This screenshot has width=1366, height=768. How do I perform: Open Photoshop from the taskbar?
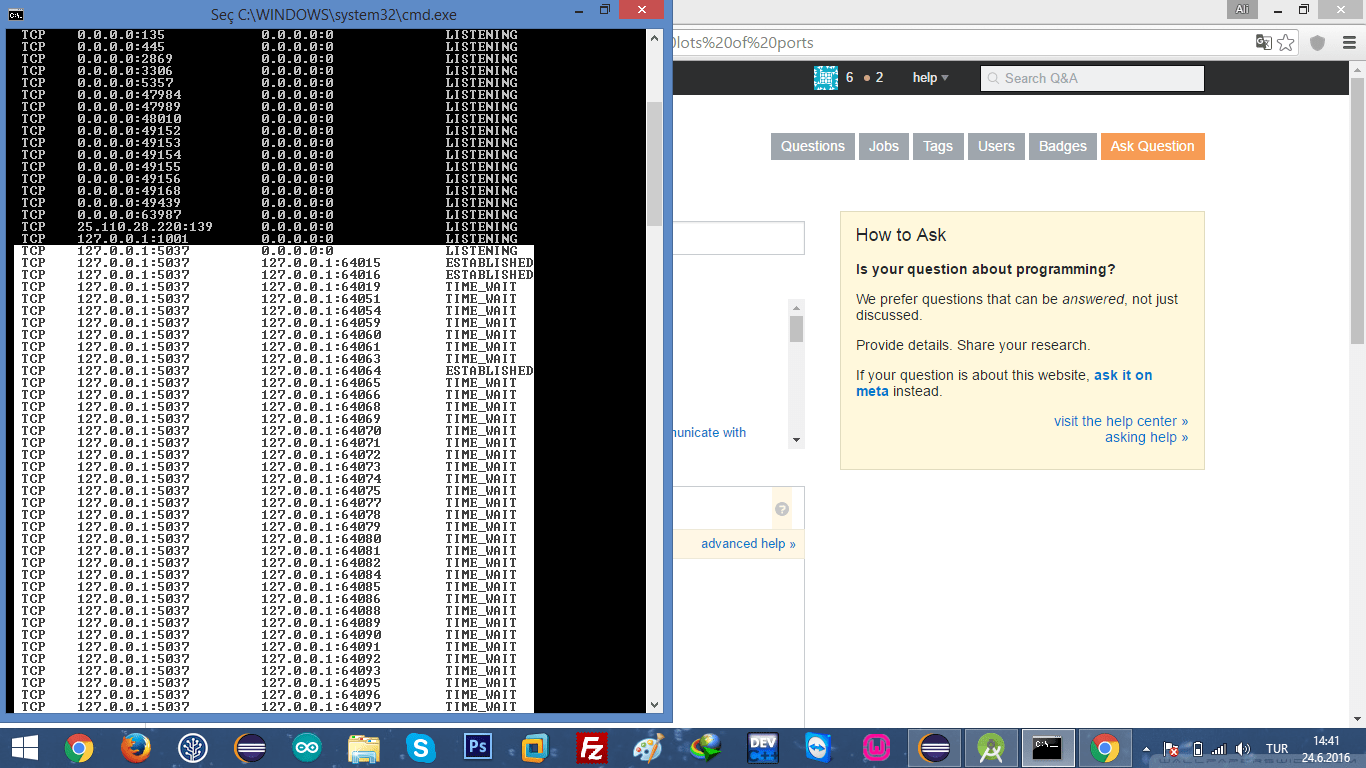pyautogui.click(x=478, y=748)
